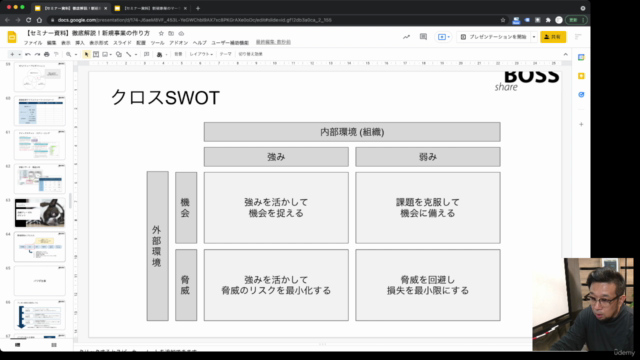The width and height of the screenshot is (640, 360).
Task: Open the 挿入 menu
Action: coord(80,43)
